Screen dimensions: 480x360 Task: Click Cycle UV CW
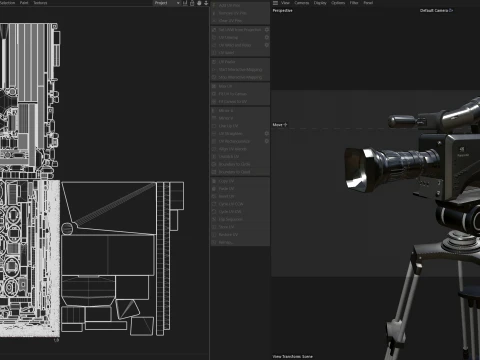(240, 211)
